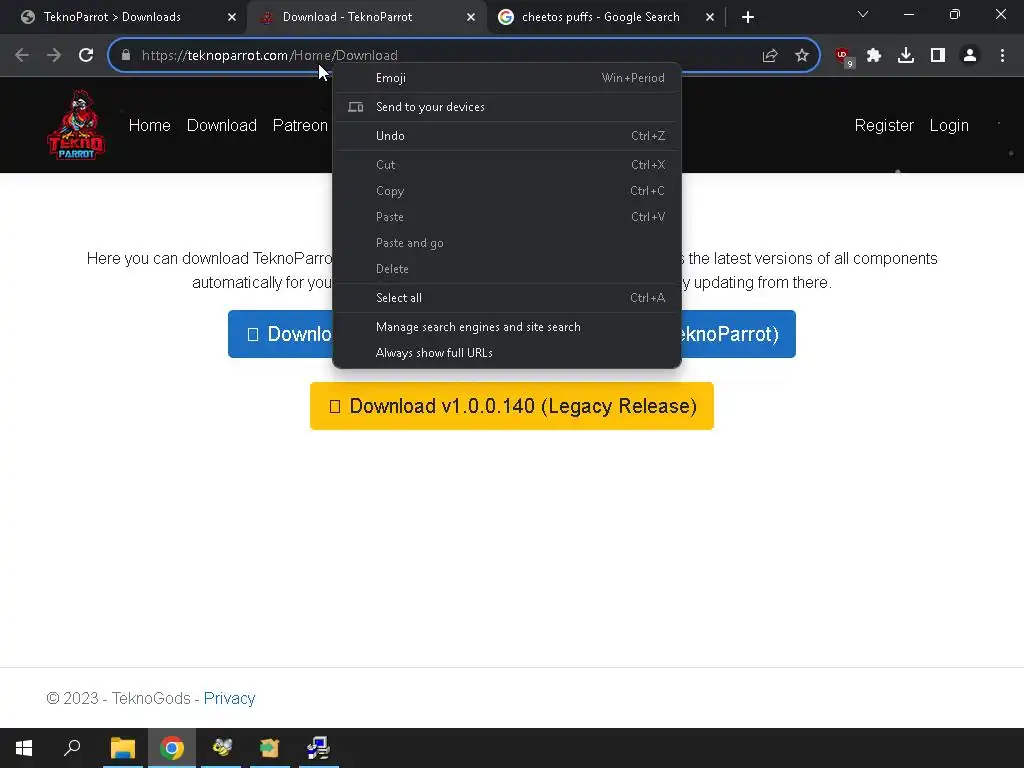The image size is (1024, 768).
Task: Choose Select all in context menu
Action: pyautogui.click(x=507, y=298)
